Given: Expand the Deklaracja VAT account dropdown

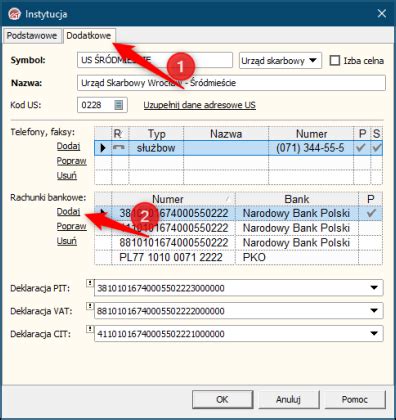Looking at the screenshot, I should (374, 311).
